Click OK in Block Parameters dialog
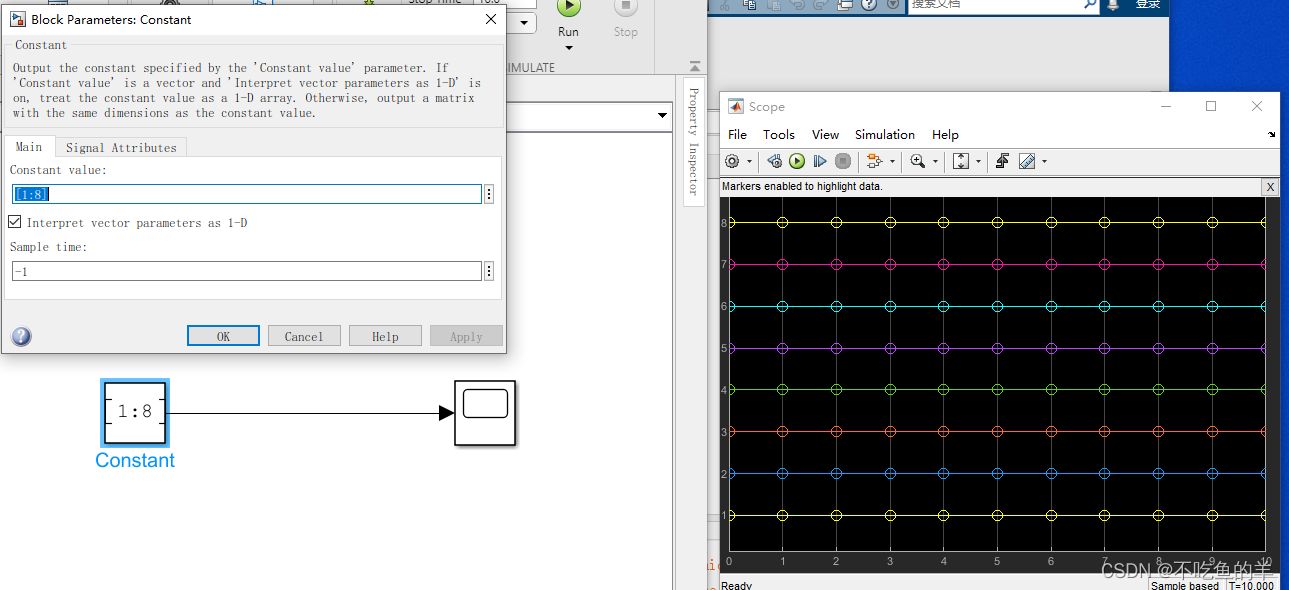The height and width of the screenshot is (590, 1289). pos(223,336)
